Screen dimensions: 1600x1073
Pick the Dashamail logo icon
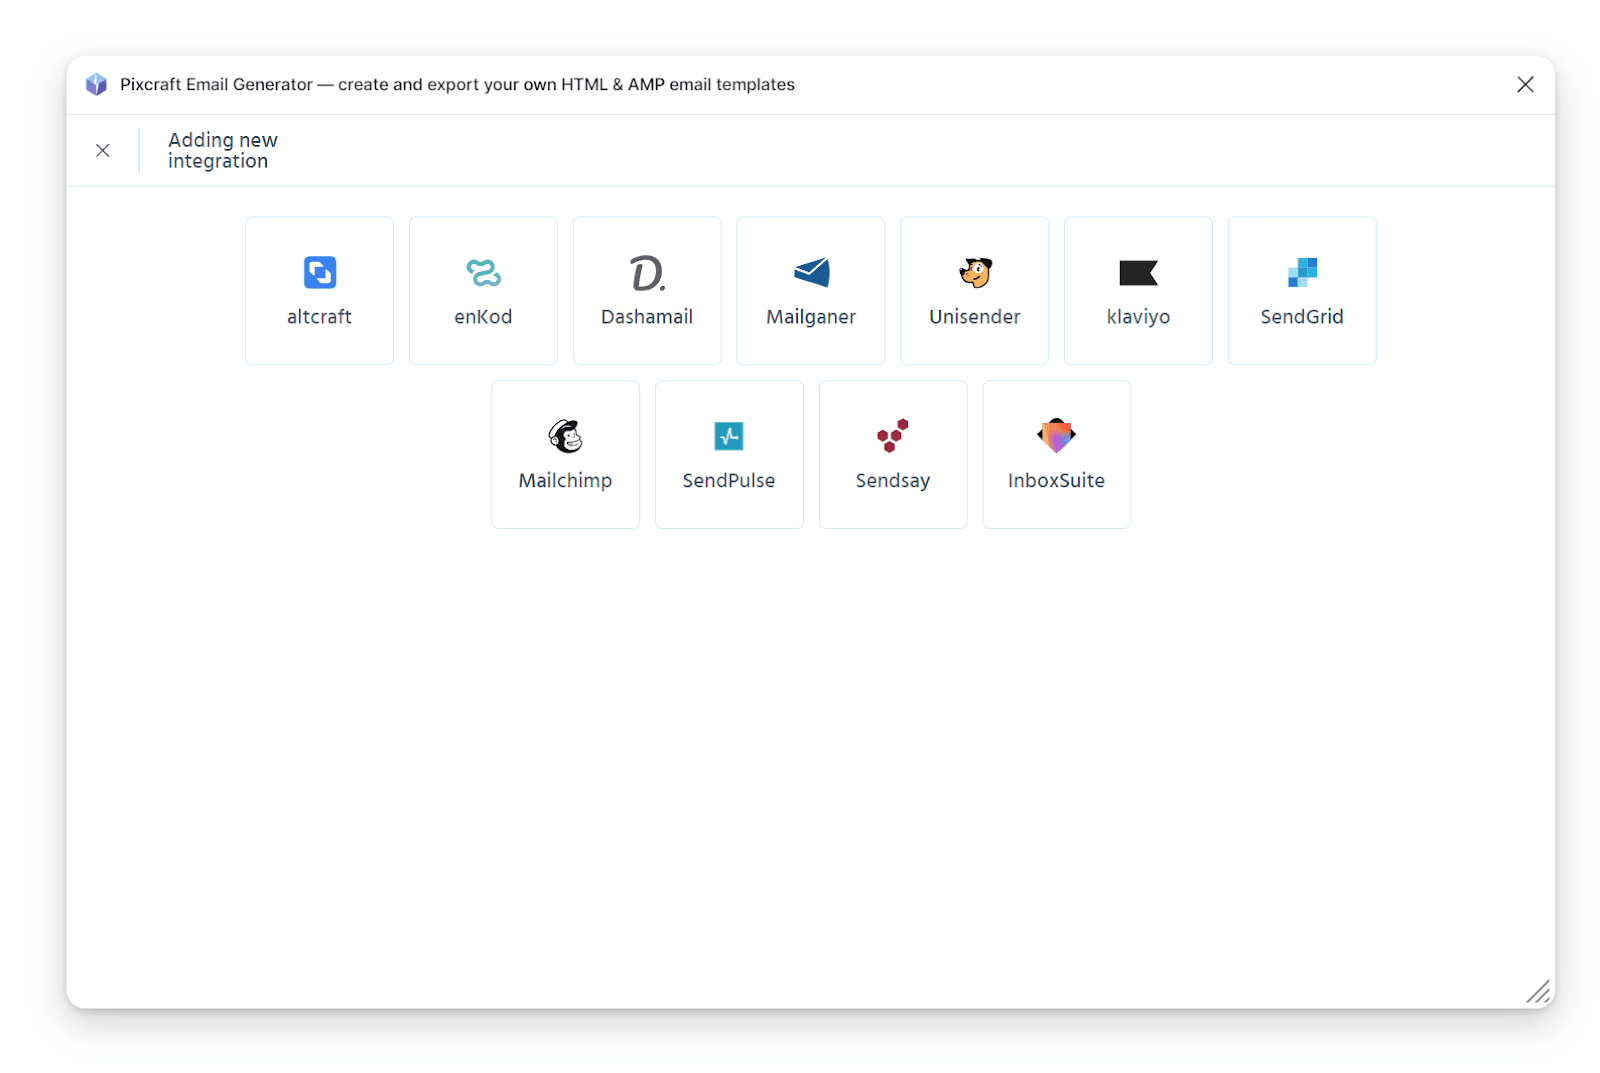647,273
